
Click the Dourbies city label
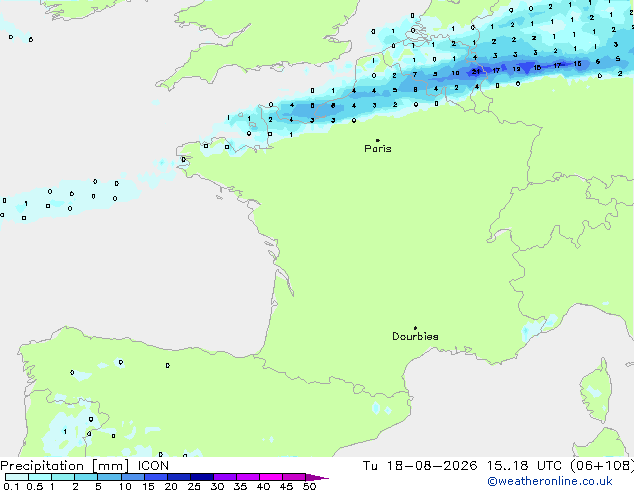pos(415,336)
